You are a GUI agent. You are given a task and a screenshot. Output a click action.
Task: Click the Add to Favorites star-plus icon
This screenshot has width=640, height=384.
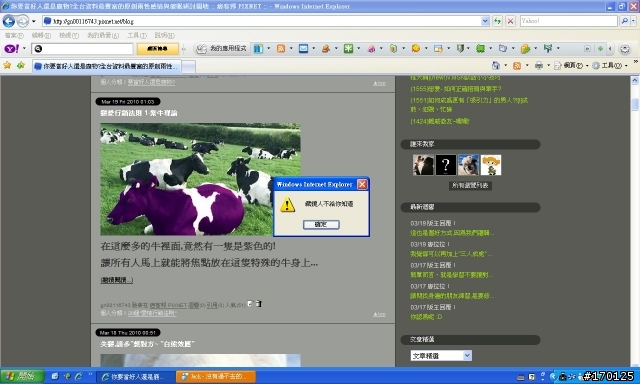click(21, 65)
